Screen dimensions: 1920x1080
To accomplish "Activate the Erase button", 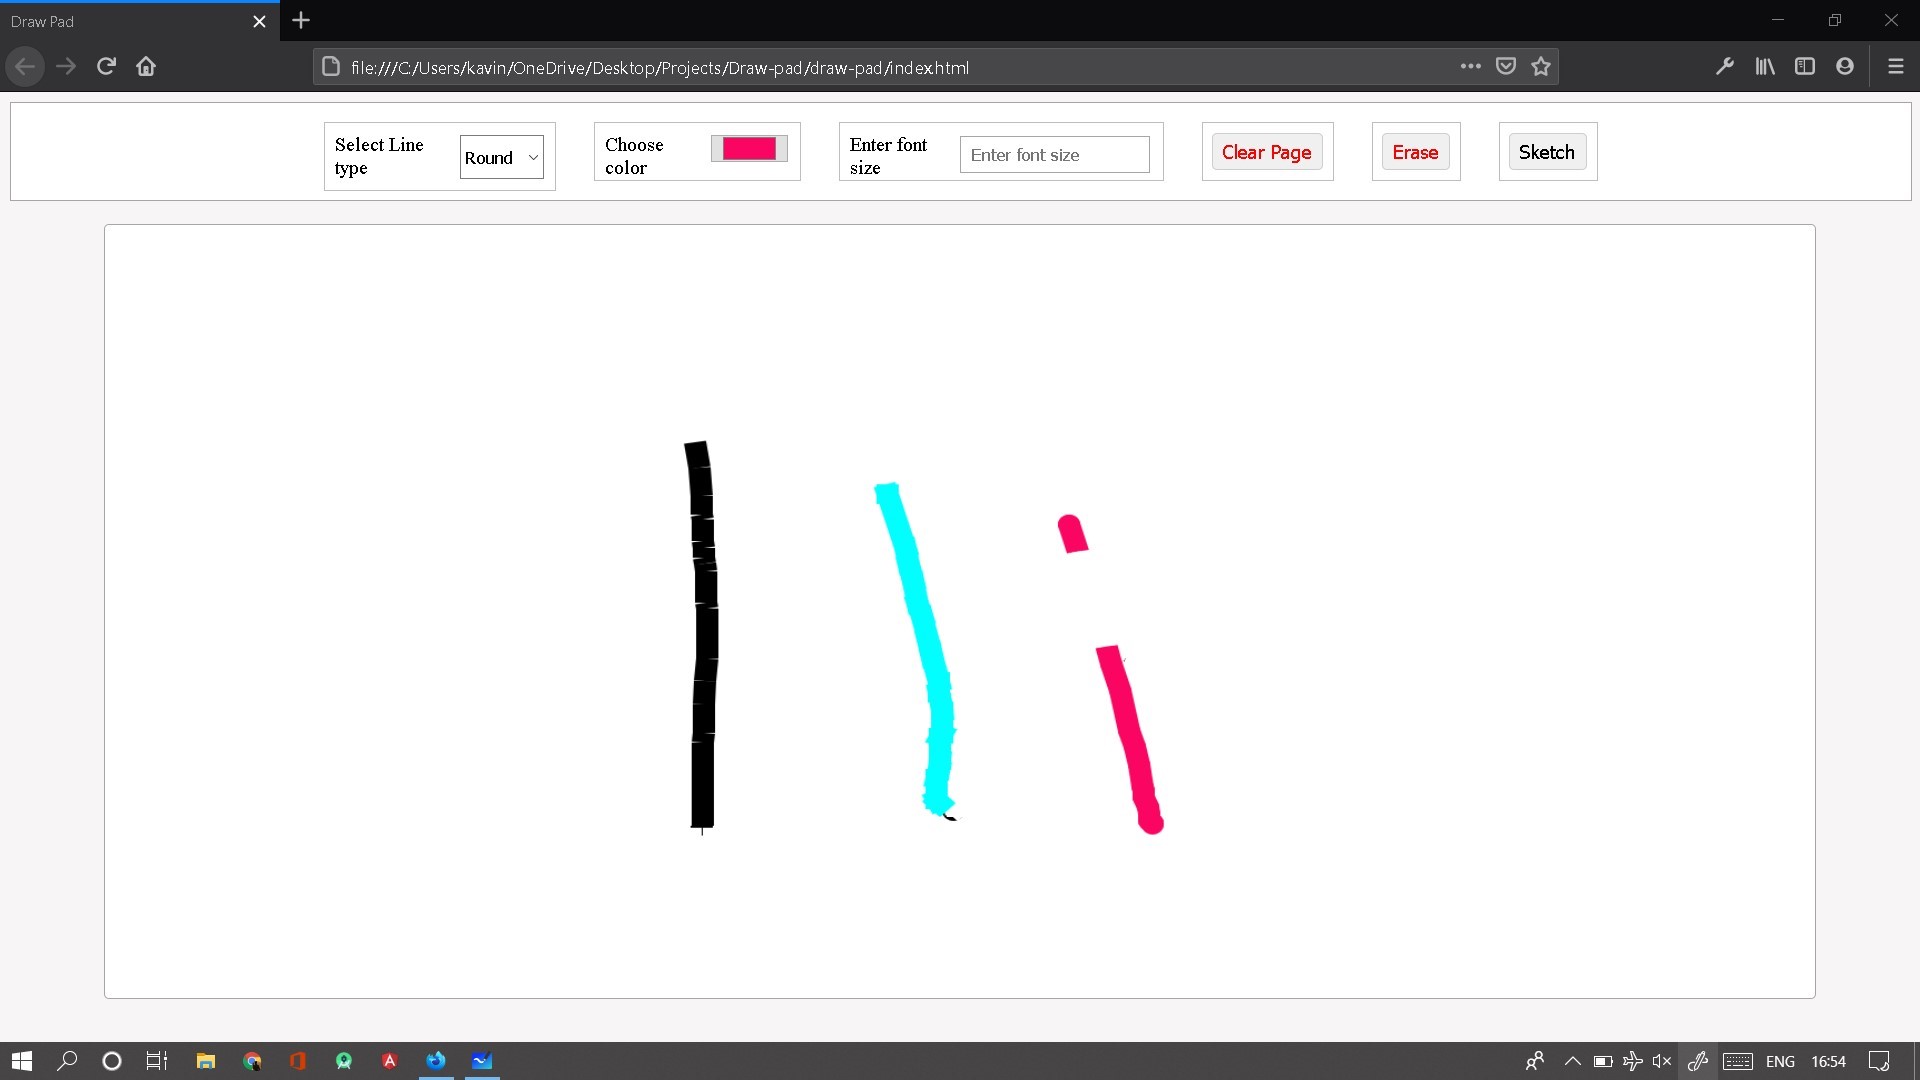I will (x=1415, y=152).
